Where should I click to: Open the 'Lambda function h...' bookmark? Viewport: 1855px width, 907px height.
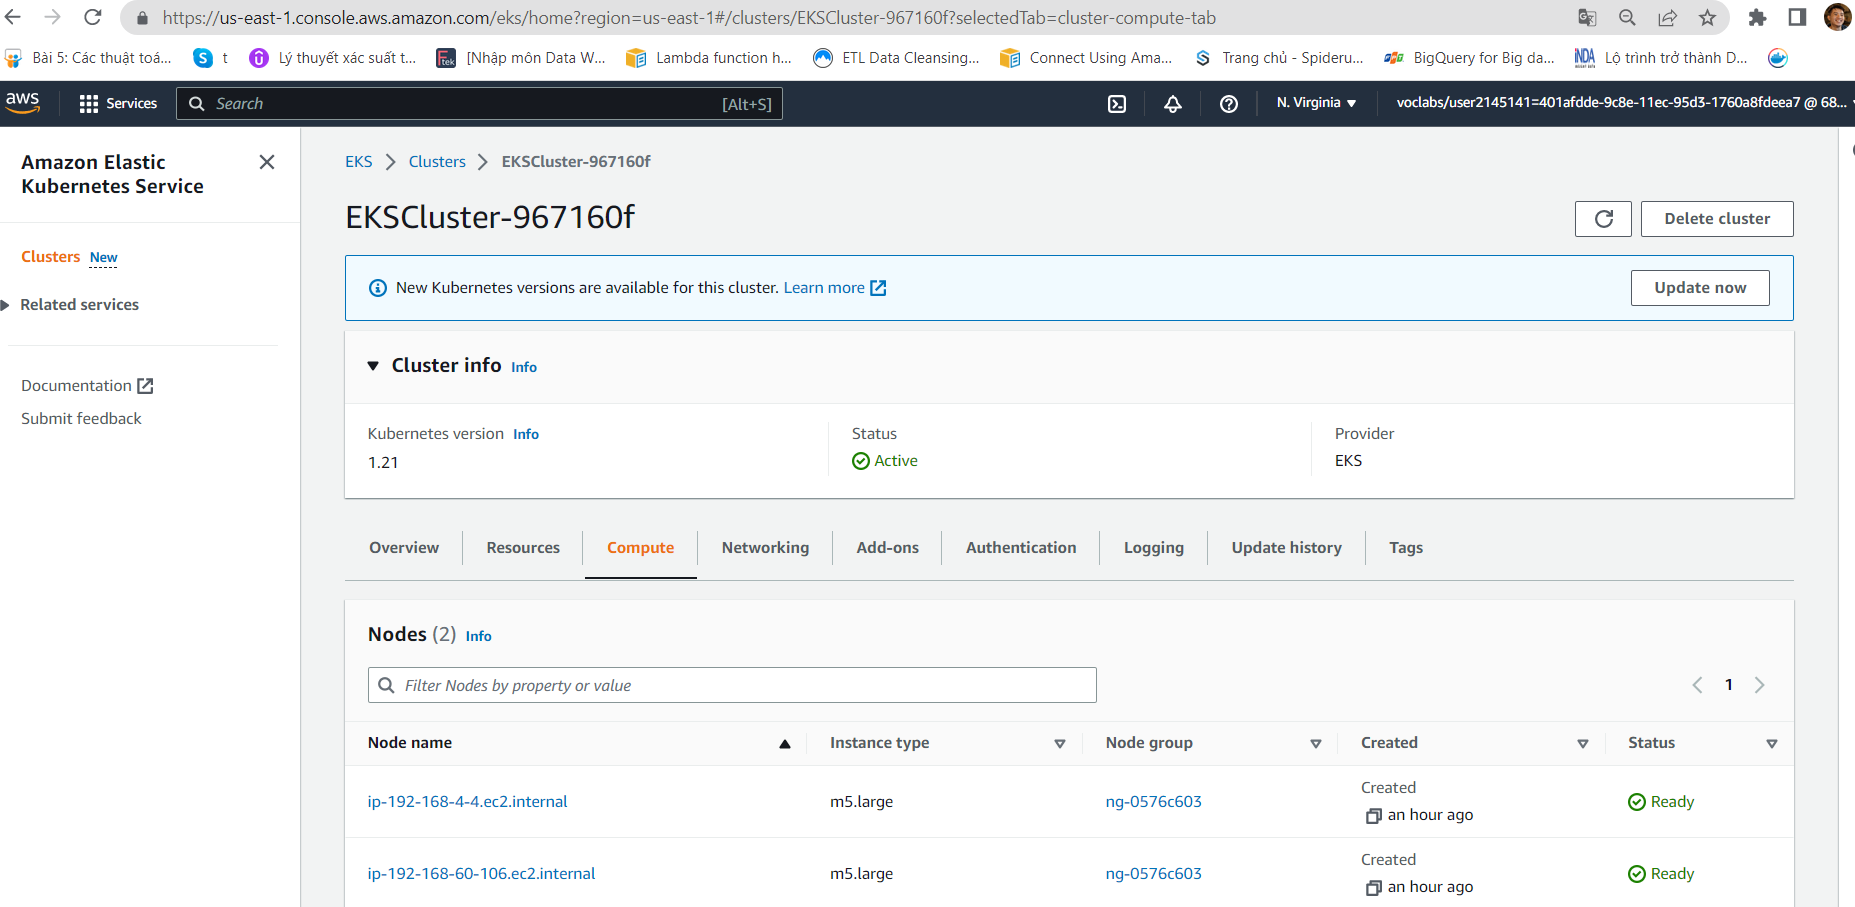pyautogui.click(x=708, y=58)
